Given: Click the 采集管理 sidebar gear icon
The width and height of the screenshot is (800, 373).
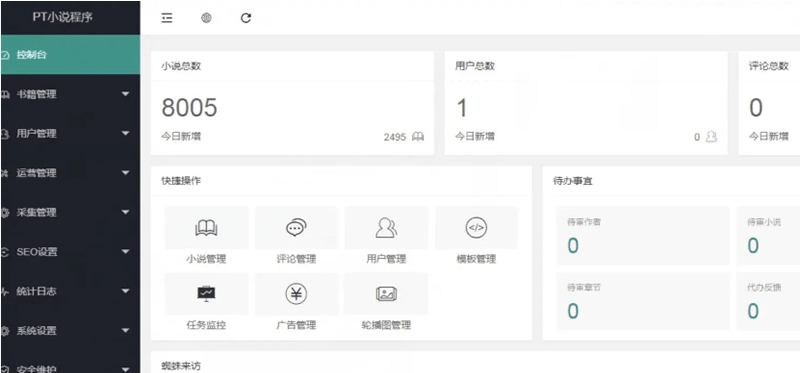Looking at the screenshot, I should [x=5, y=213].
